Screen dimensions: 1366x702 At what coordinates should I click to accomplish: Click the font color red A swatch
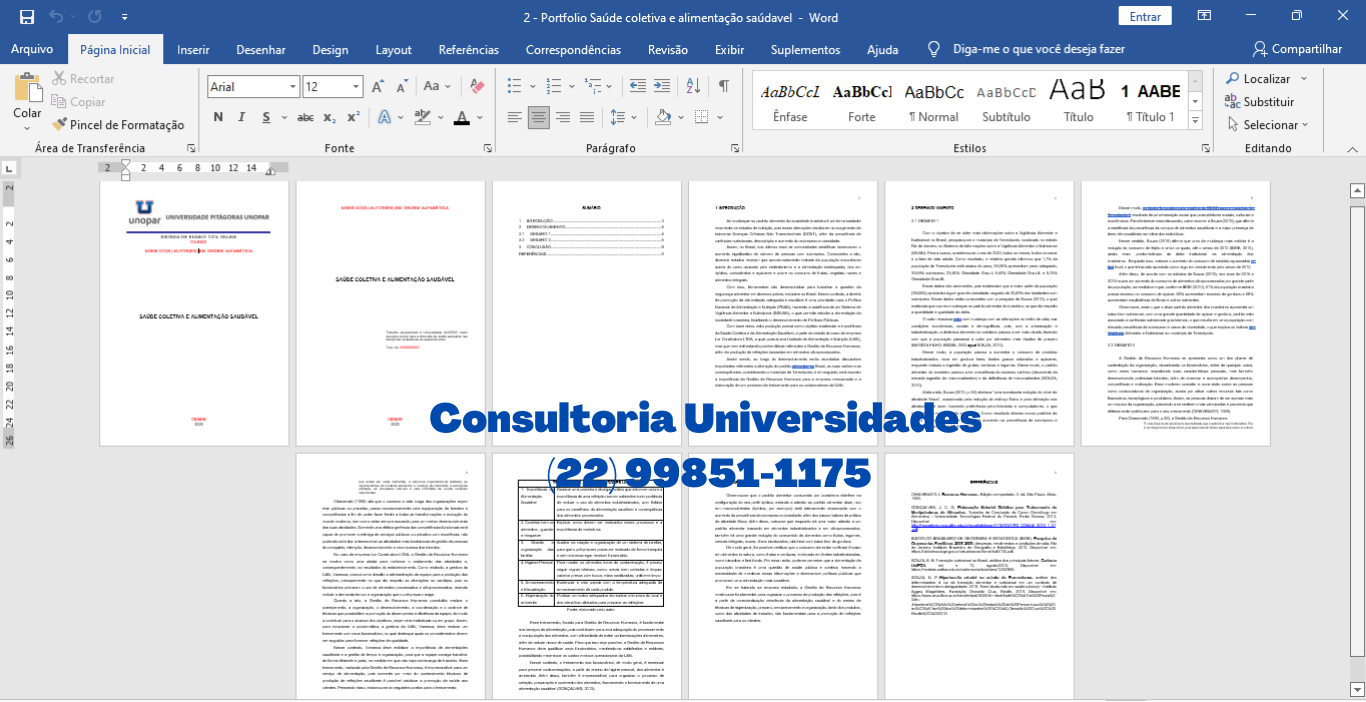[x=461, y=118]
